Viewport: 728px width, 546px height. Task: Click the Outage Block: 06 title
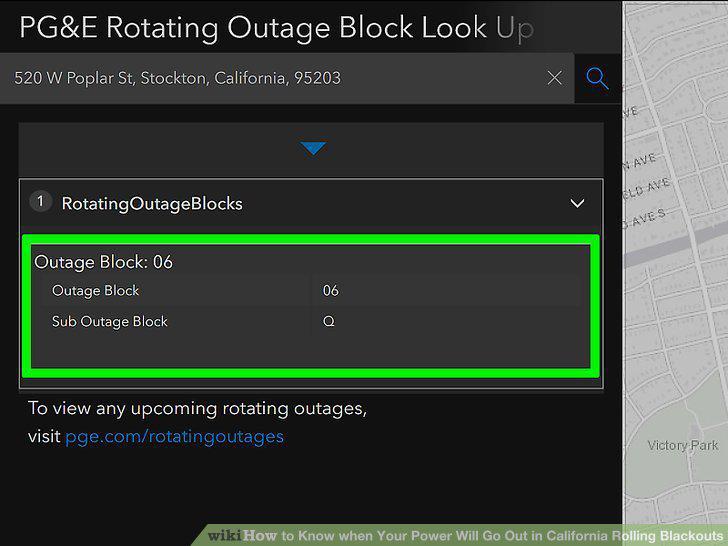tap(104, 262)
